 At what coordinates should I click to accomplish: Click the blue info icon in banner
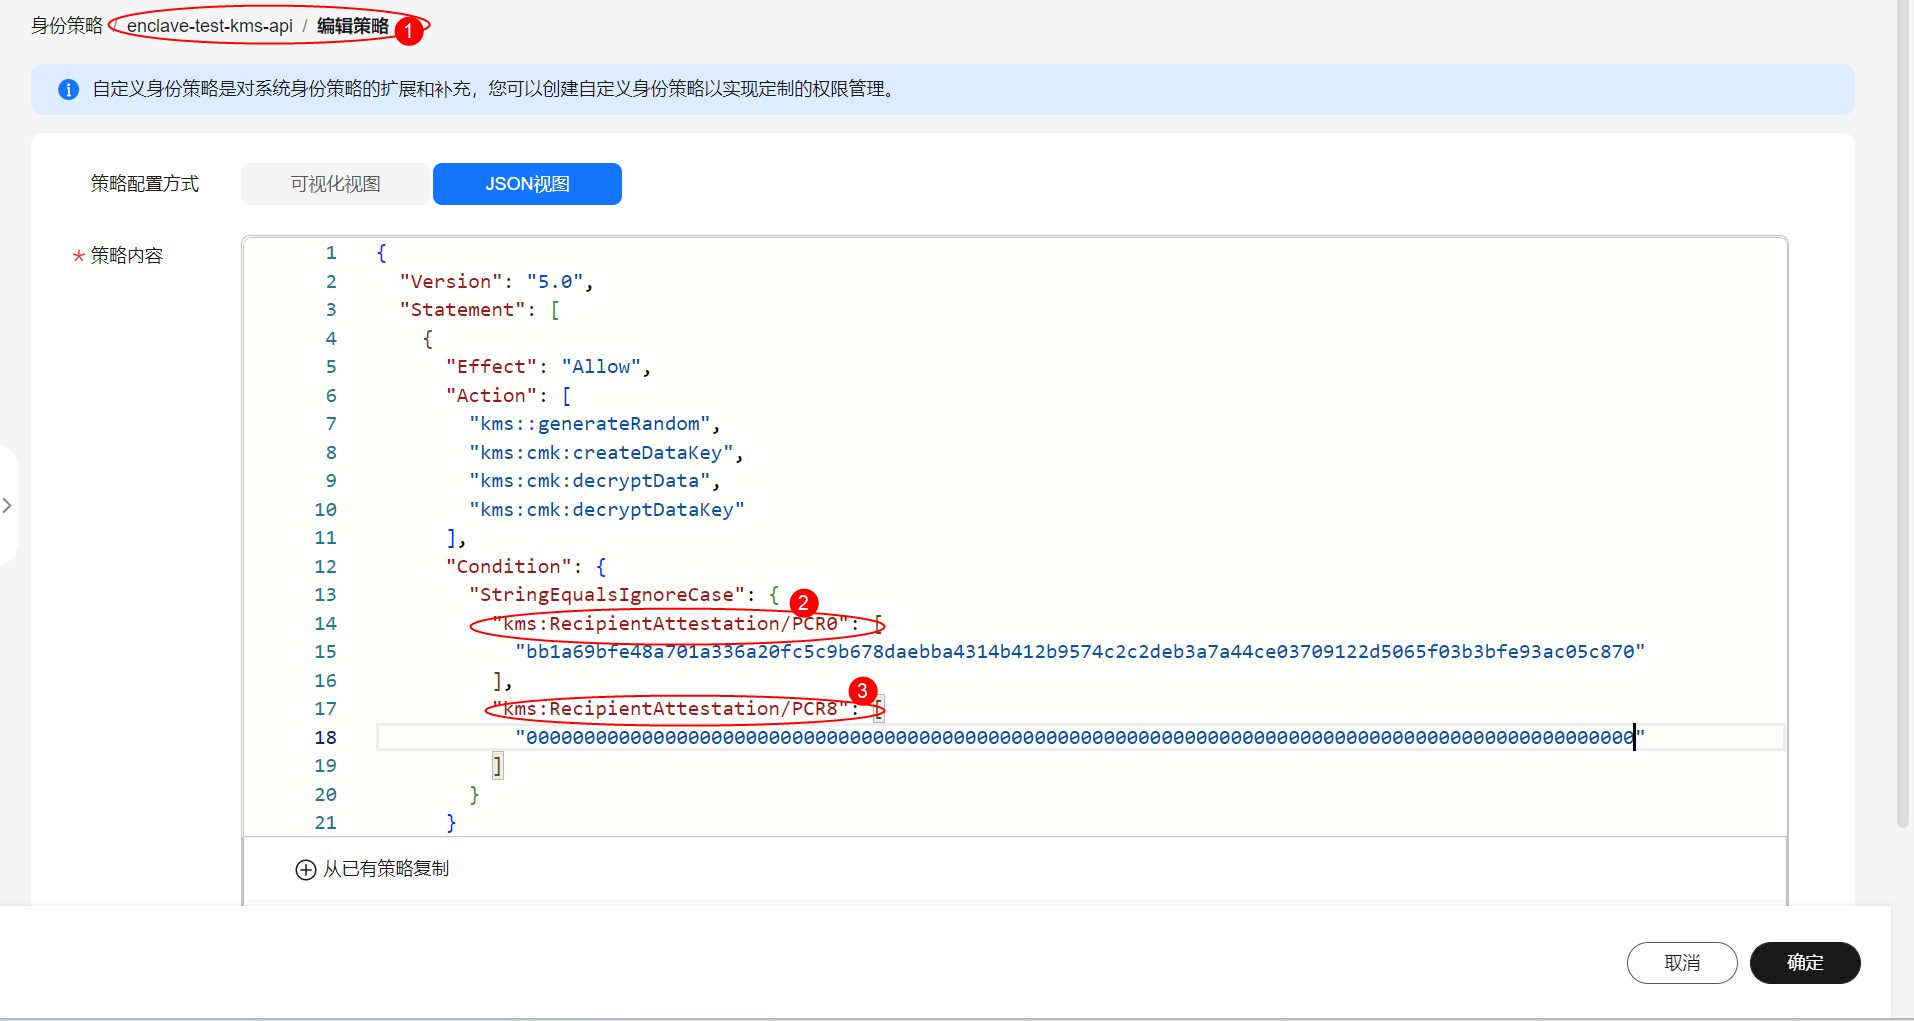[x=68, y=90]
